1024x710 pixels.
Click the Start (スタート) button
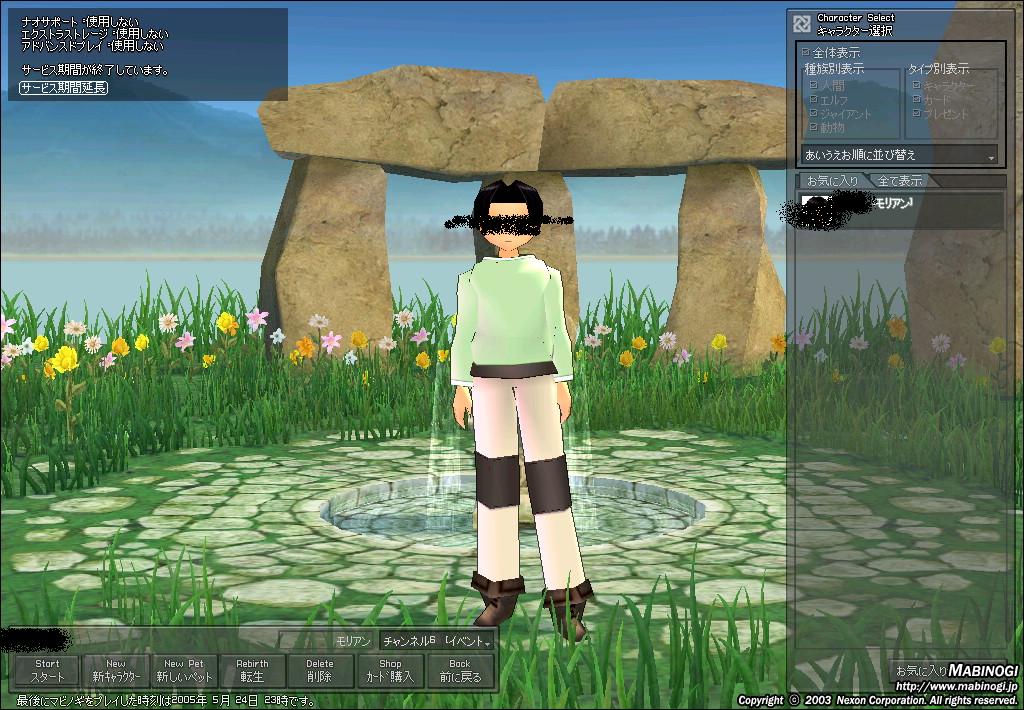(47, 670)
